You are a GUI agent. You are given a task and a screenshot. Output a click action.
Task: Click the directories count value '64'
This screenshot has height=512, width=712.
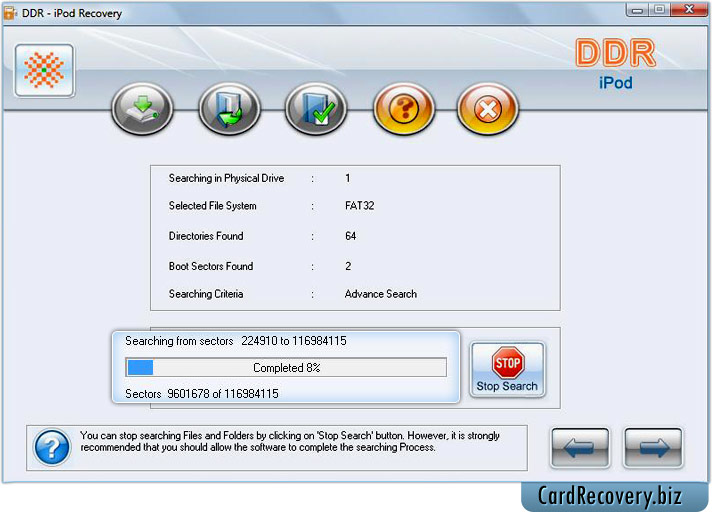tap(351, 236)
